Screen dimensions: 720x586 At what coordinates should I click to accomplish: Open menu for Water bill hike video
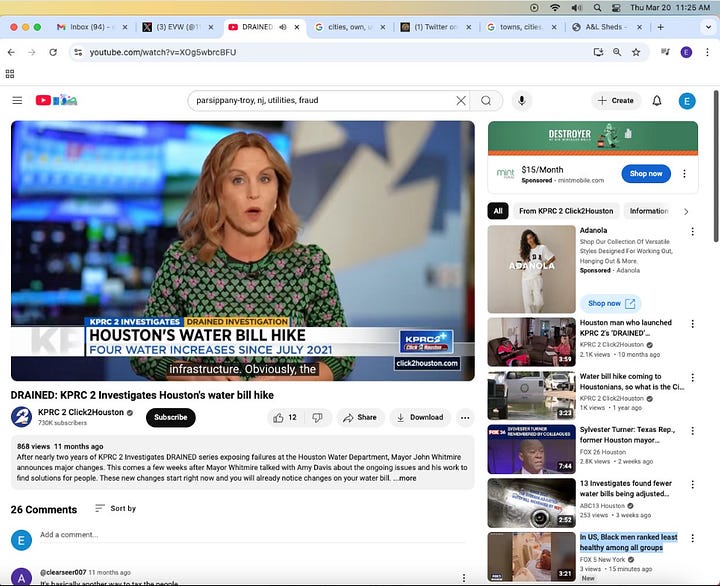pos(692,378)
